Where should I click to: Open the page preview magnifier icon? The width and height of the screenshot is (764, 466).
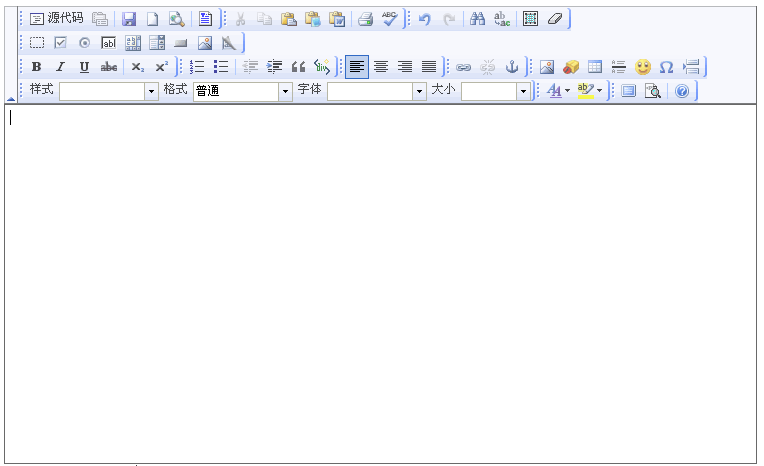(x=176, y=19)
